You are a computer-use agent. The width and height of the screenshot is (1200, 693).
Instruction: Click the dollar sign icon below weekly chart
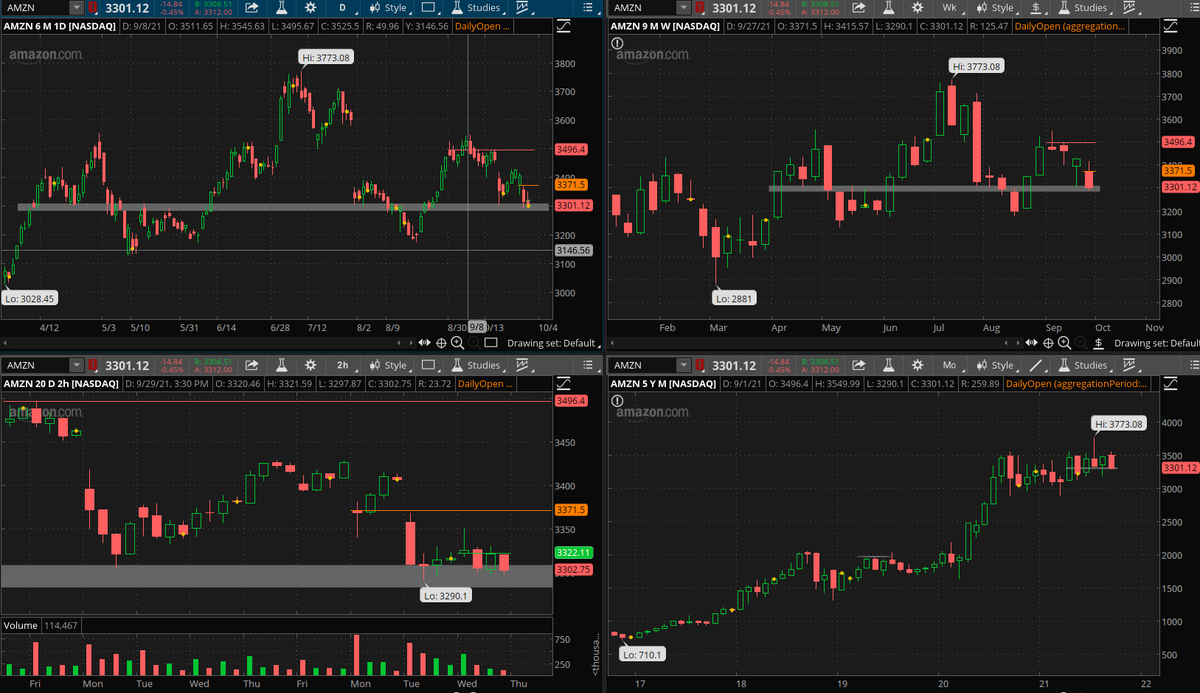click(1098, 343)
